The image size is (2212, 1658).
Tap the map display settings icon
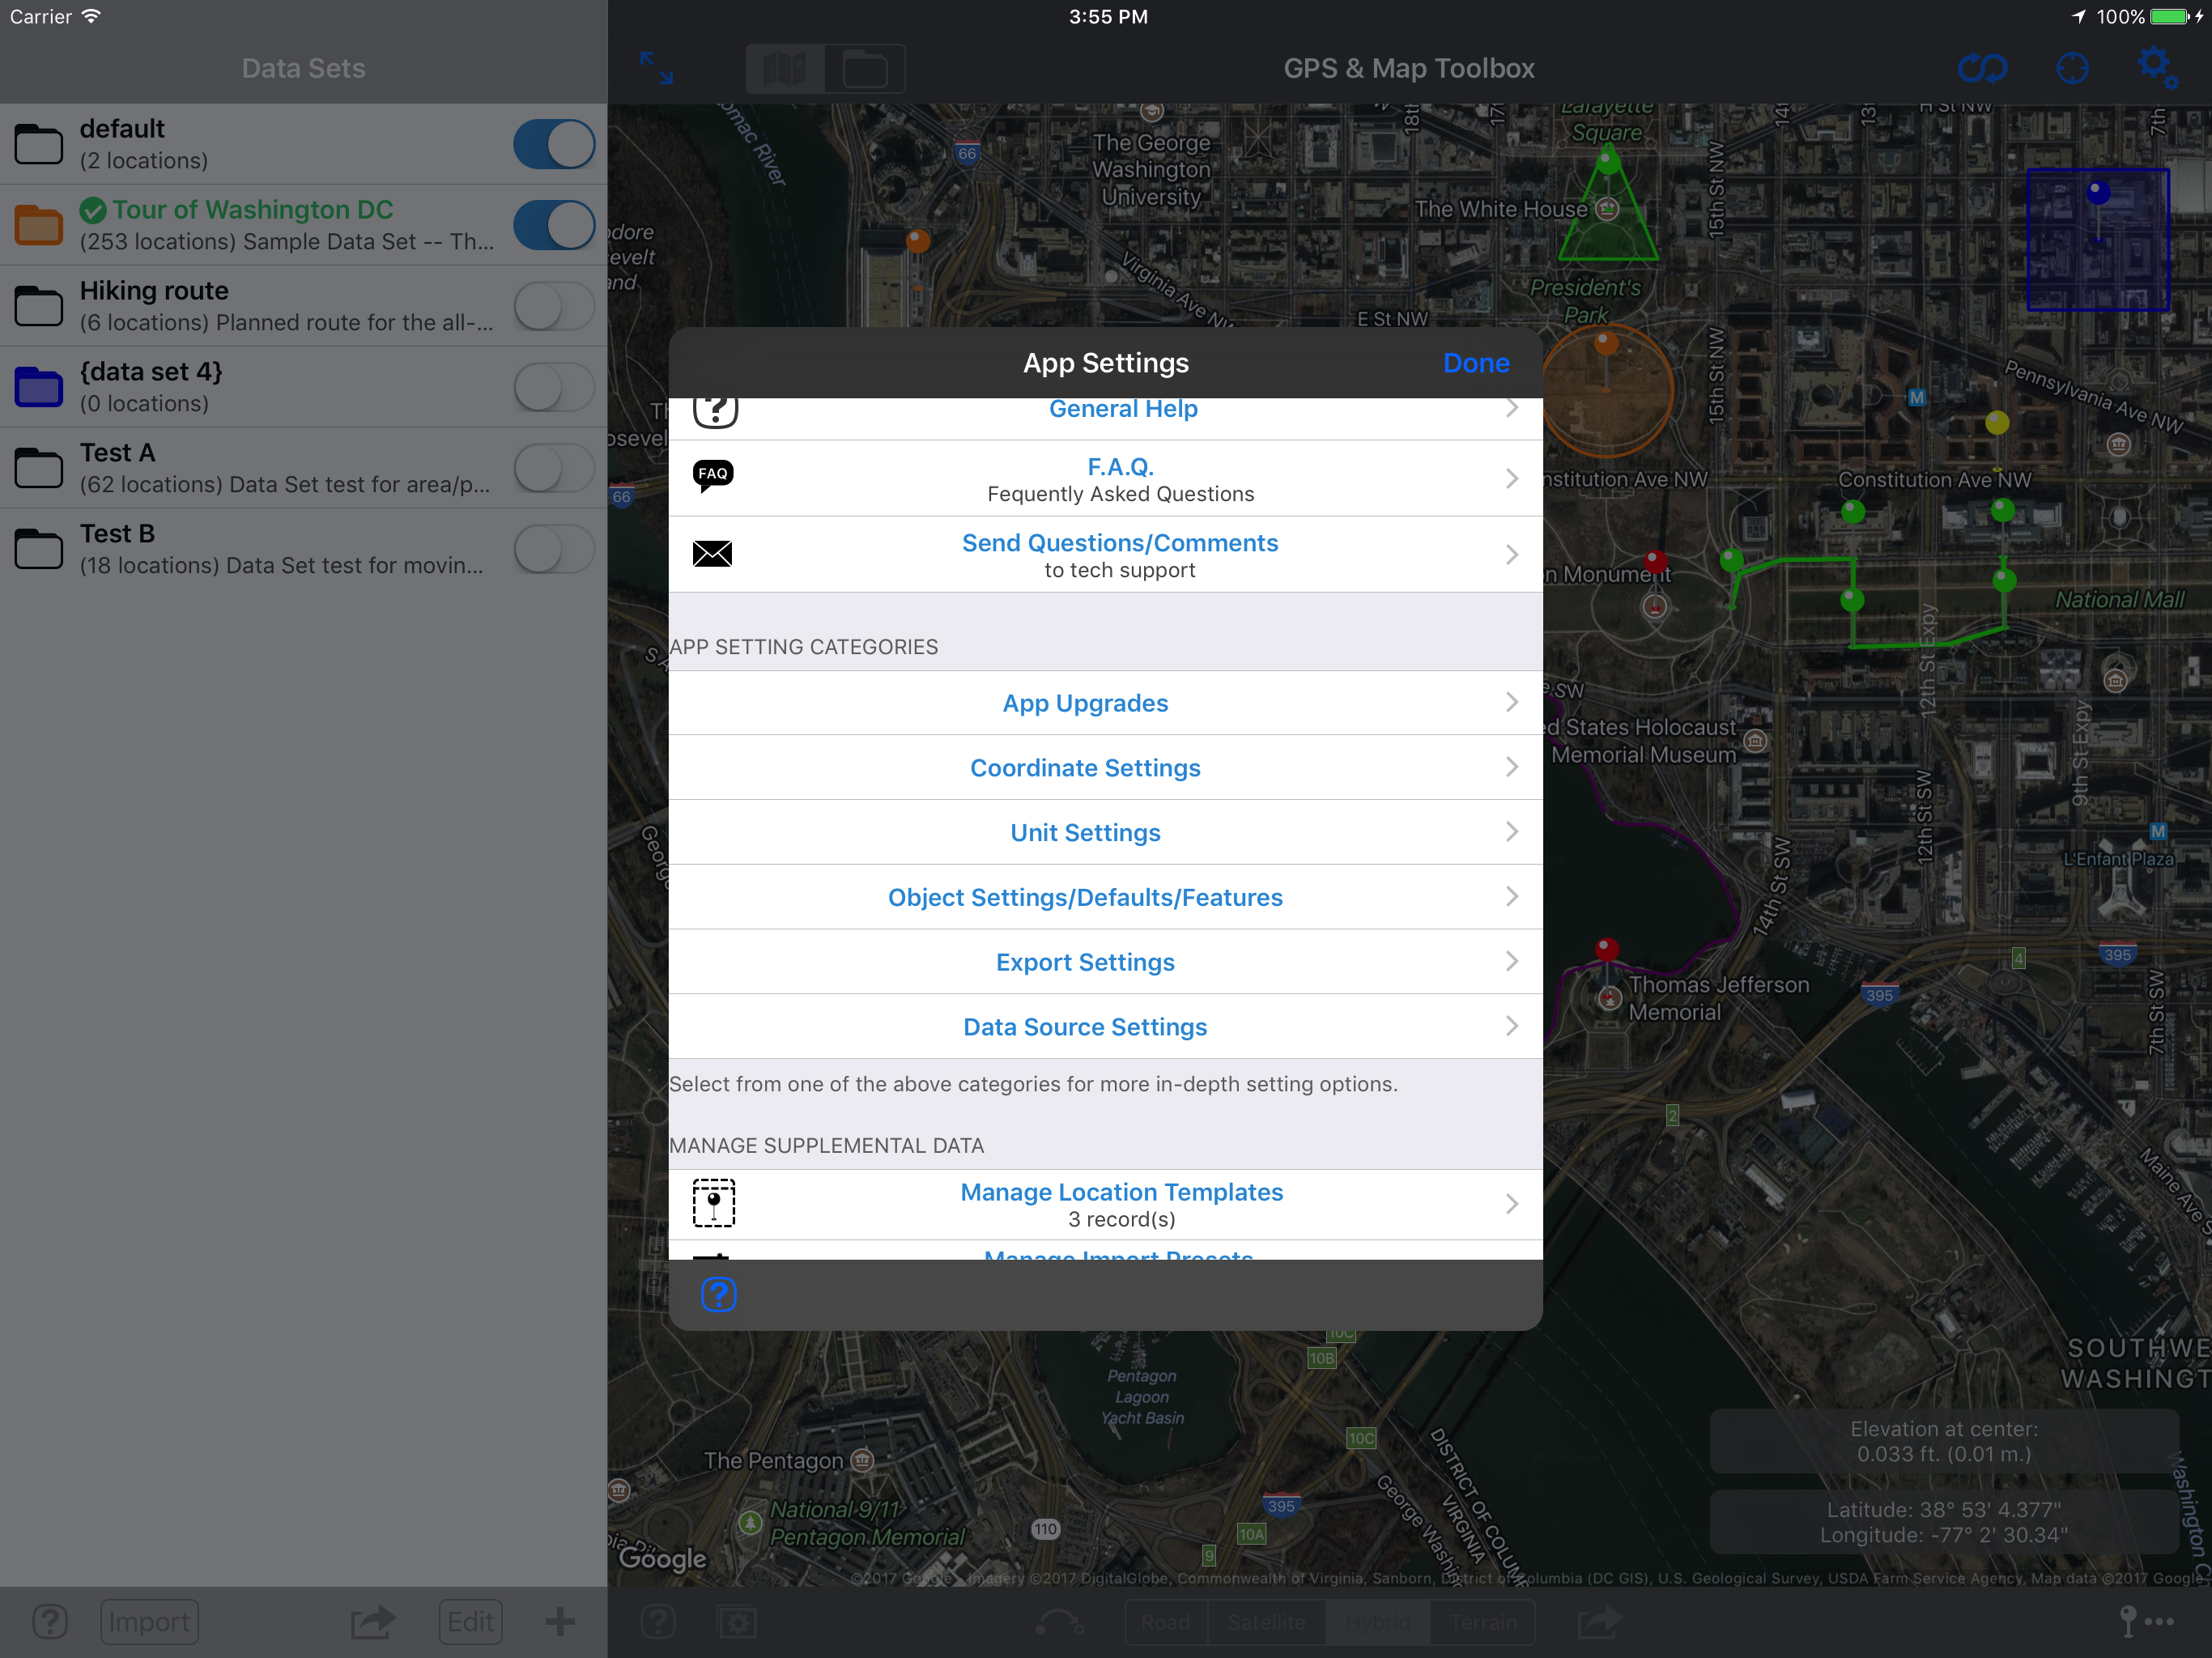[737, 1621]
